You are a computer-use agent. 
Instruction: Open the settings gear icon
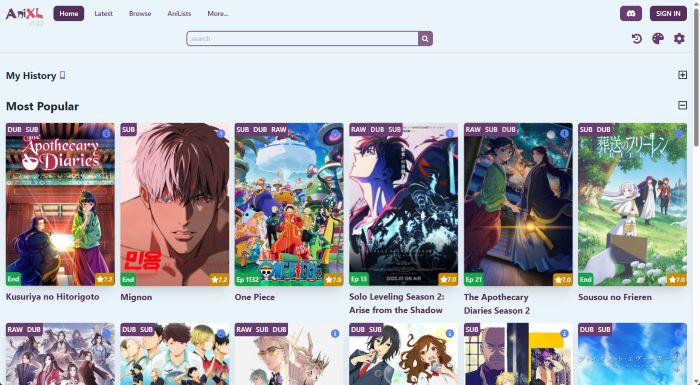click(x=679, y=39)
